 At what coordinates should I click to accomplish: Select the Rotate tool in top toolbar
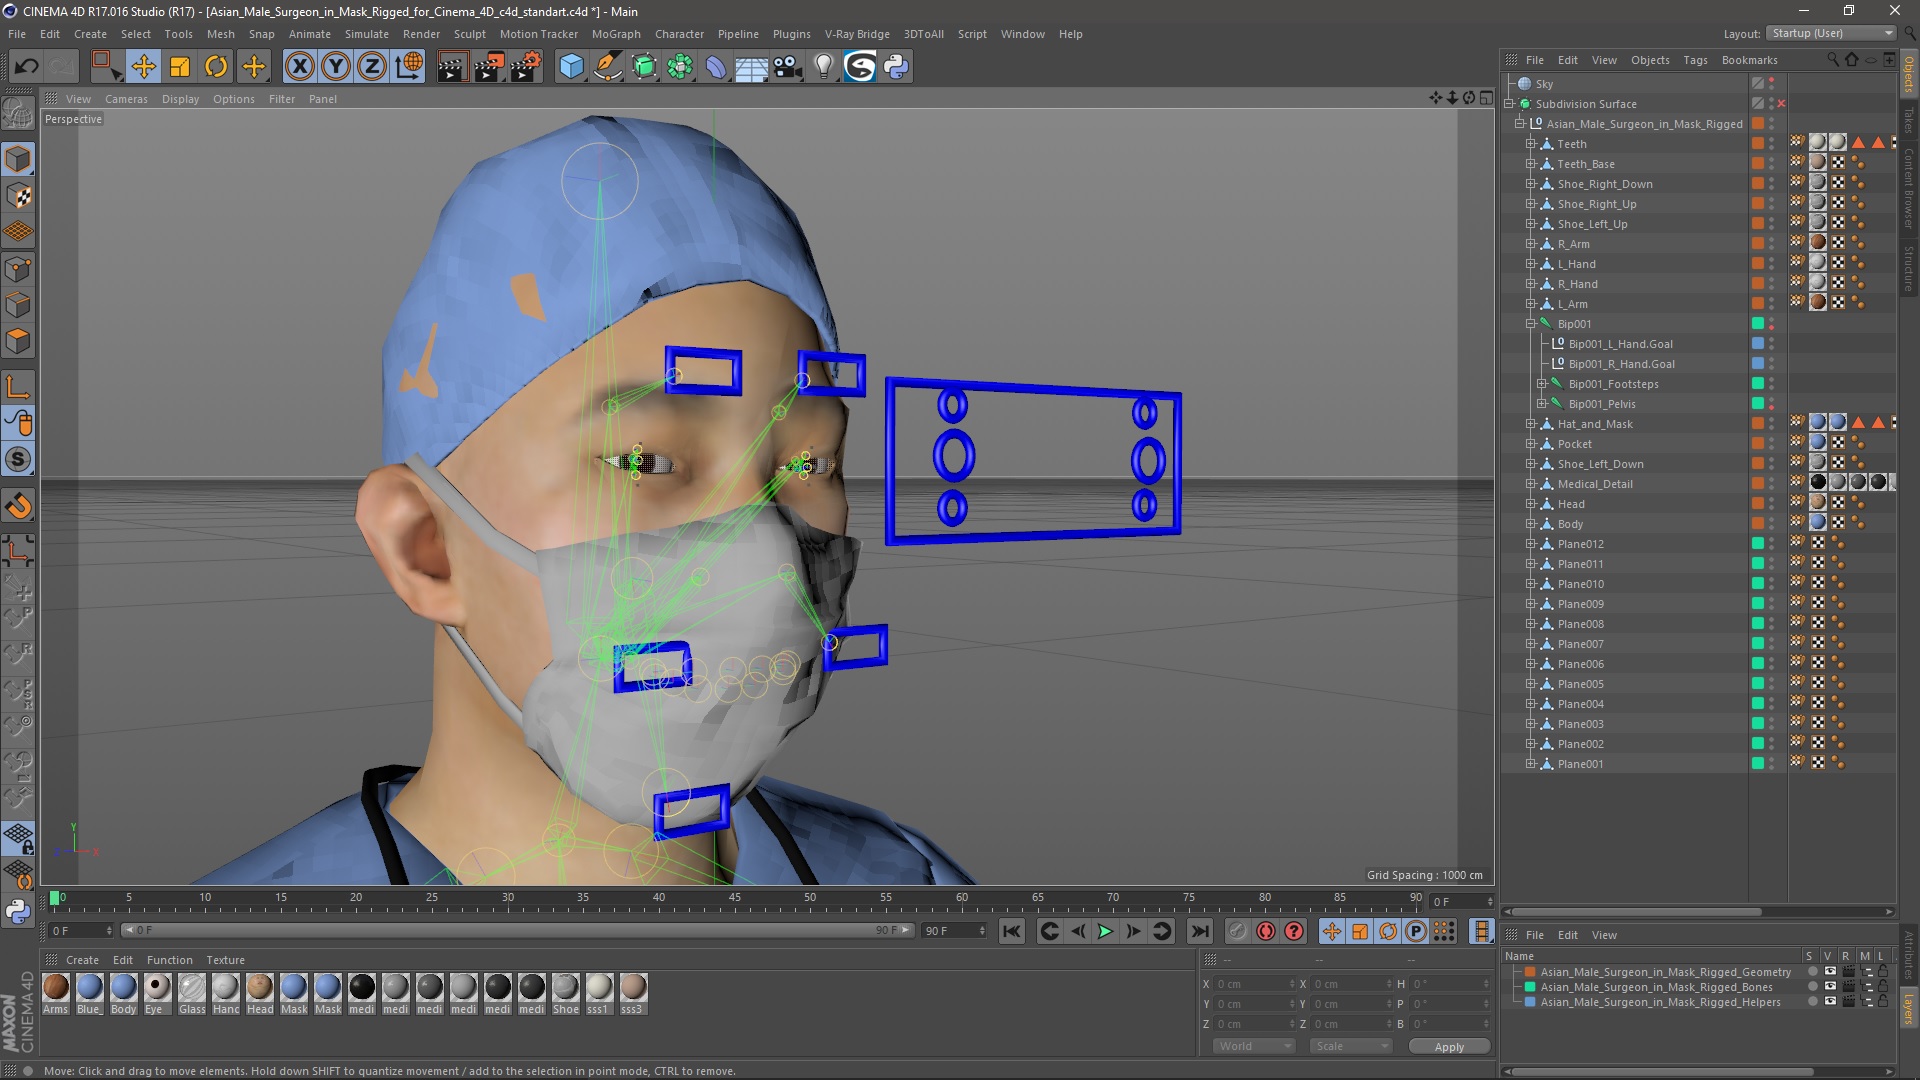(x=216, y=67)
